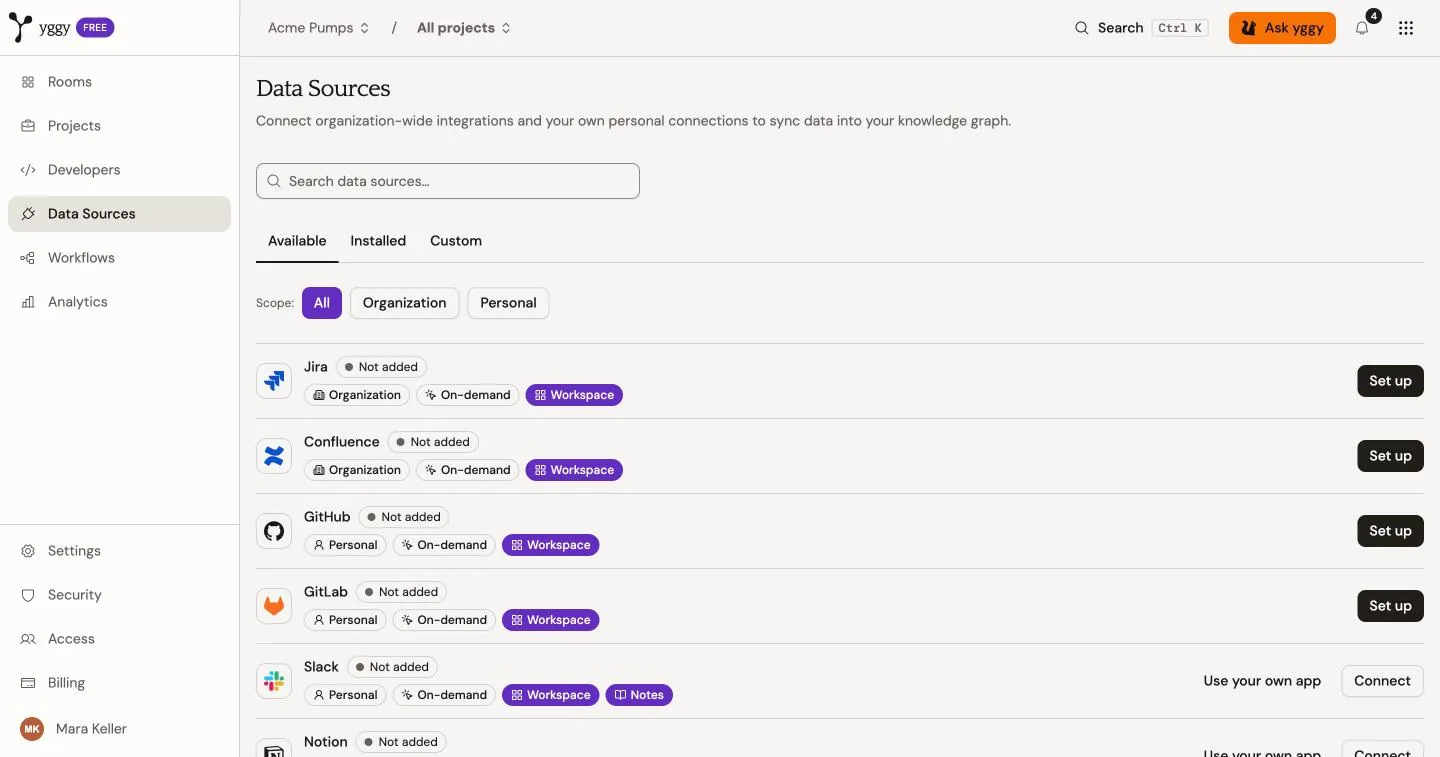Open Workflows in the sidebar

119,258
